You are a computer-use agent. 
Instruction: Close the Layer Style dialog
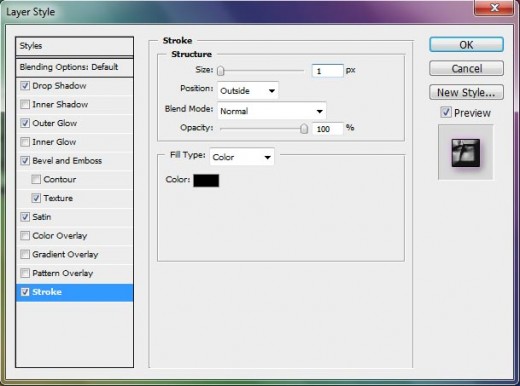tap(494, 7)
